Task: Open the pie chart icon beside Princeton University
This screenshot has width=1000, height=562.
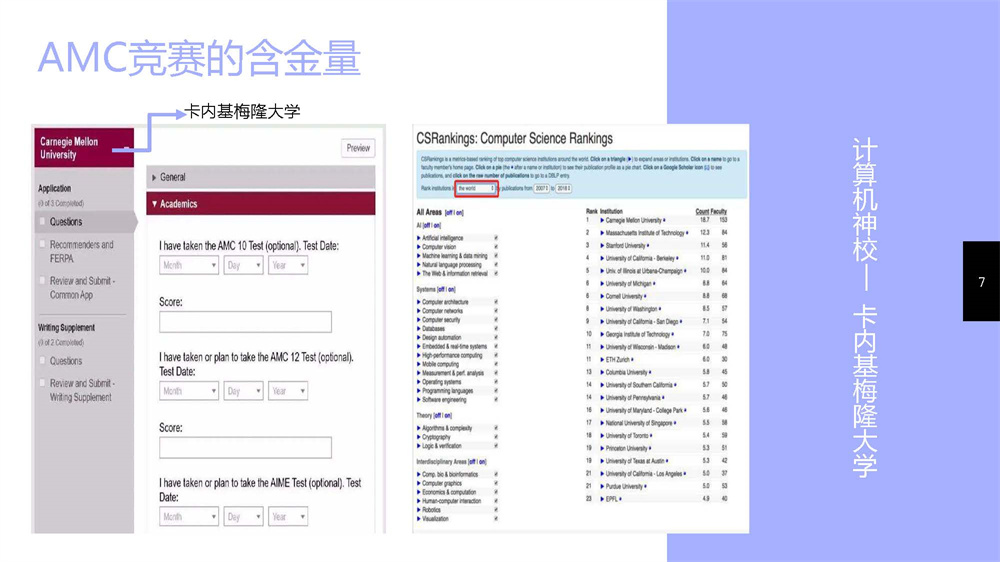Action: coord(650,448)
